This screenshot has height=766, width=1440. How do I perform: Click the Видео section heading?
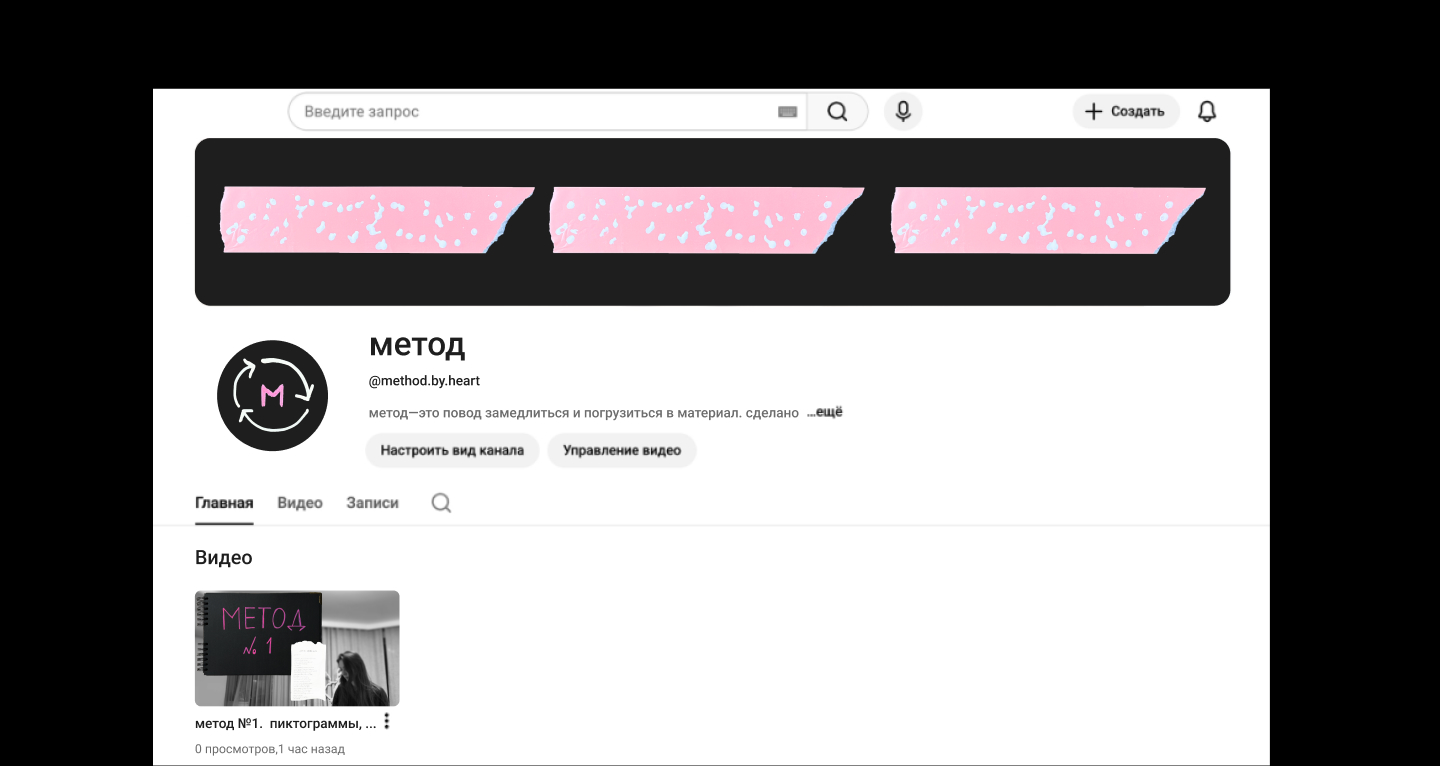(x=224, y=557)
